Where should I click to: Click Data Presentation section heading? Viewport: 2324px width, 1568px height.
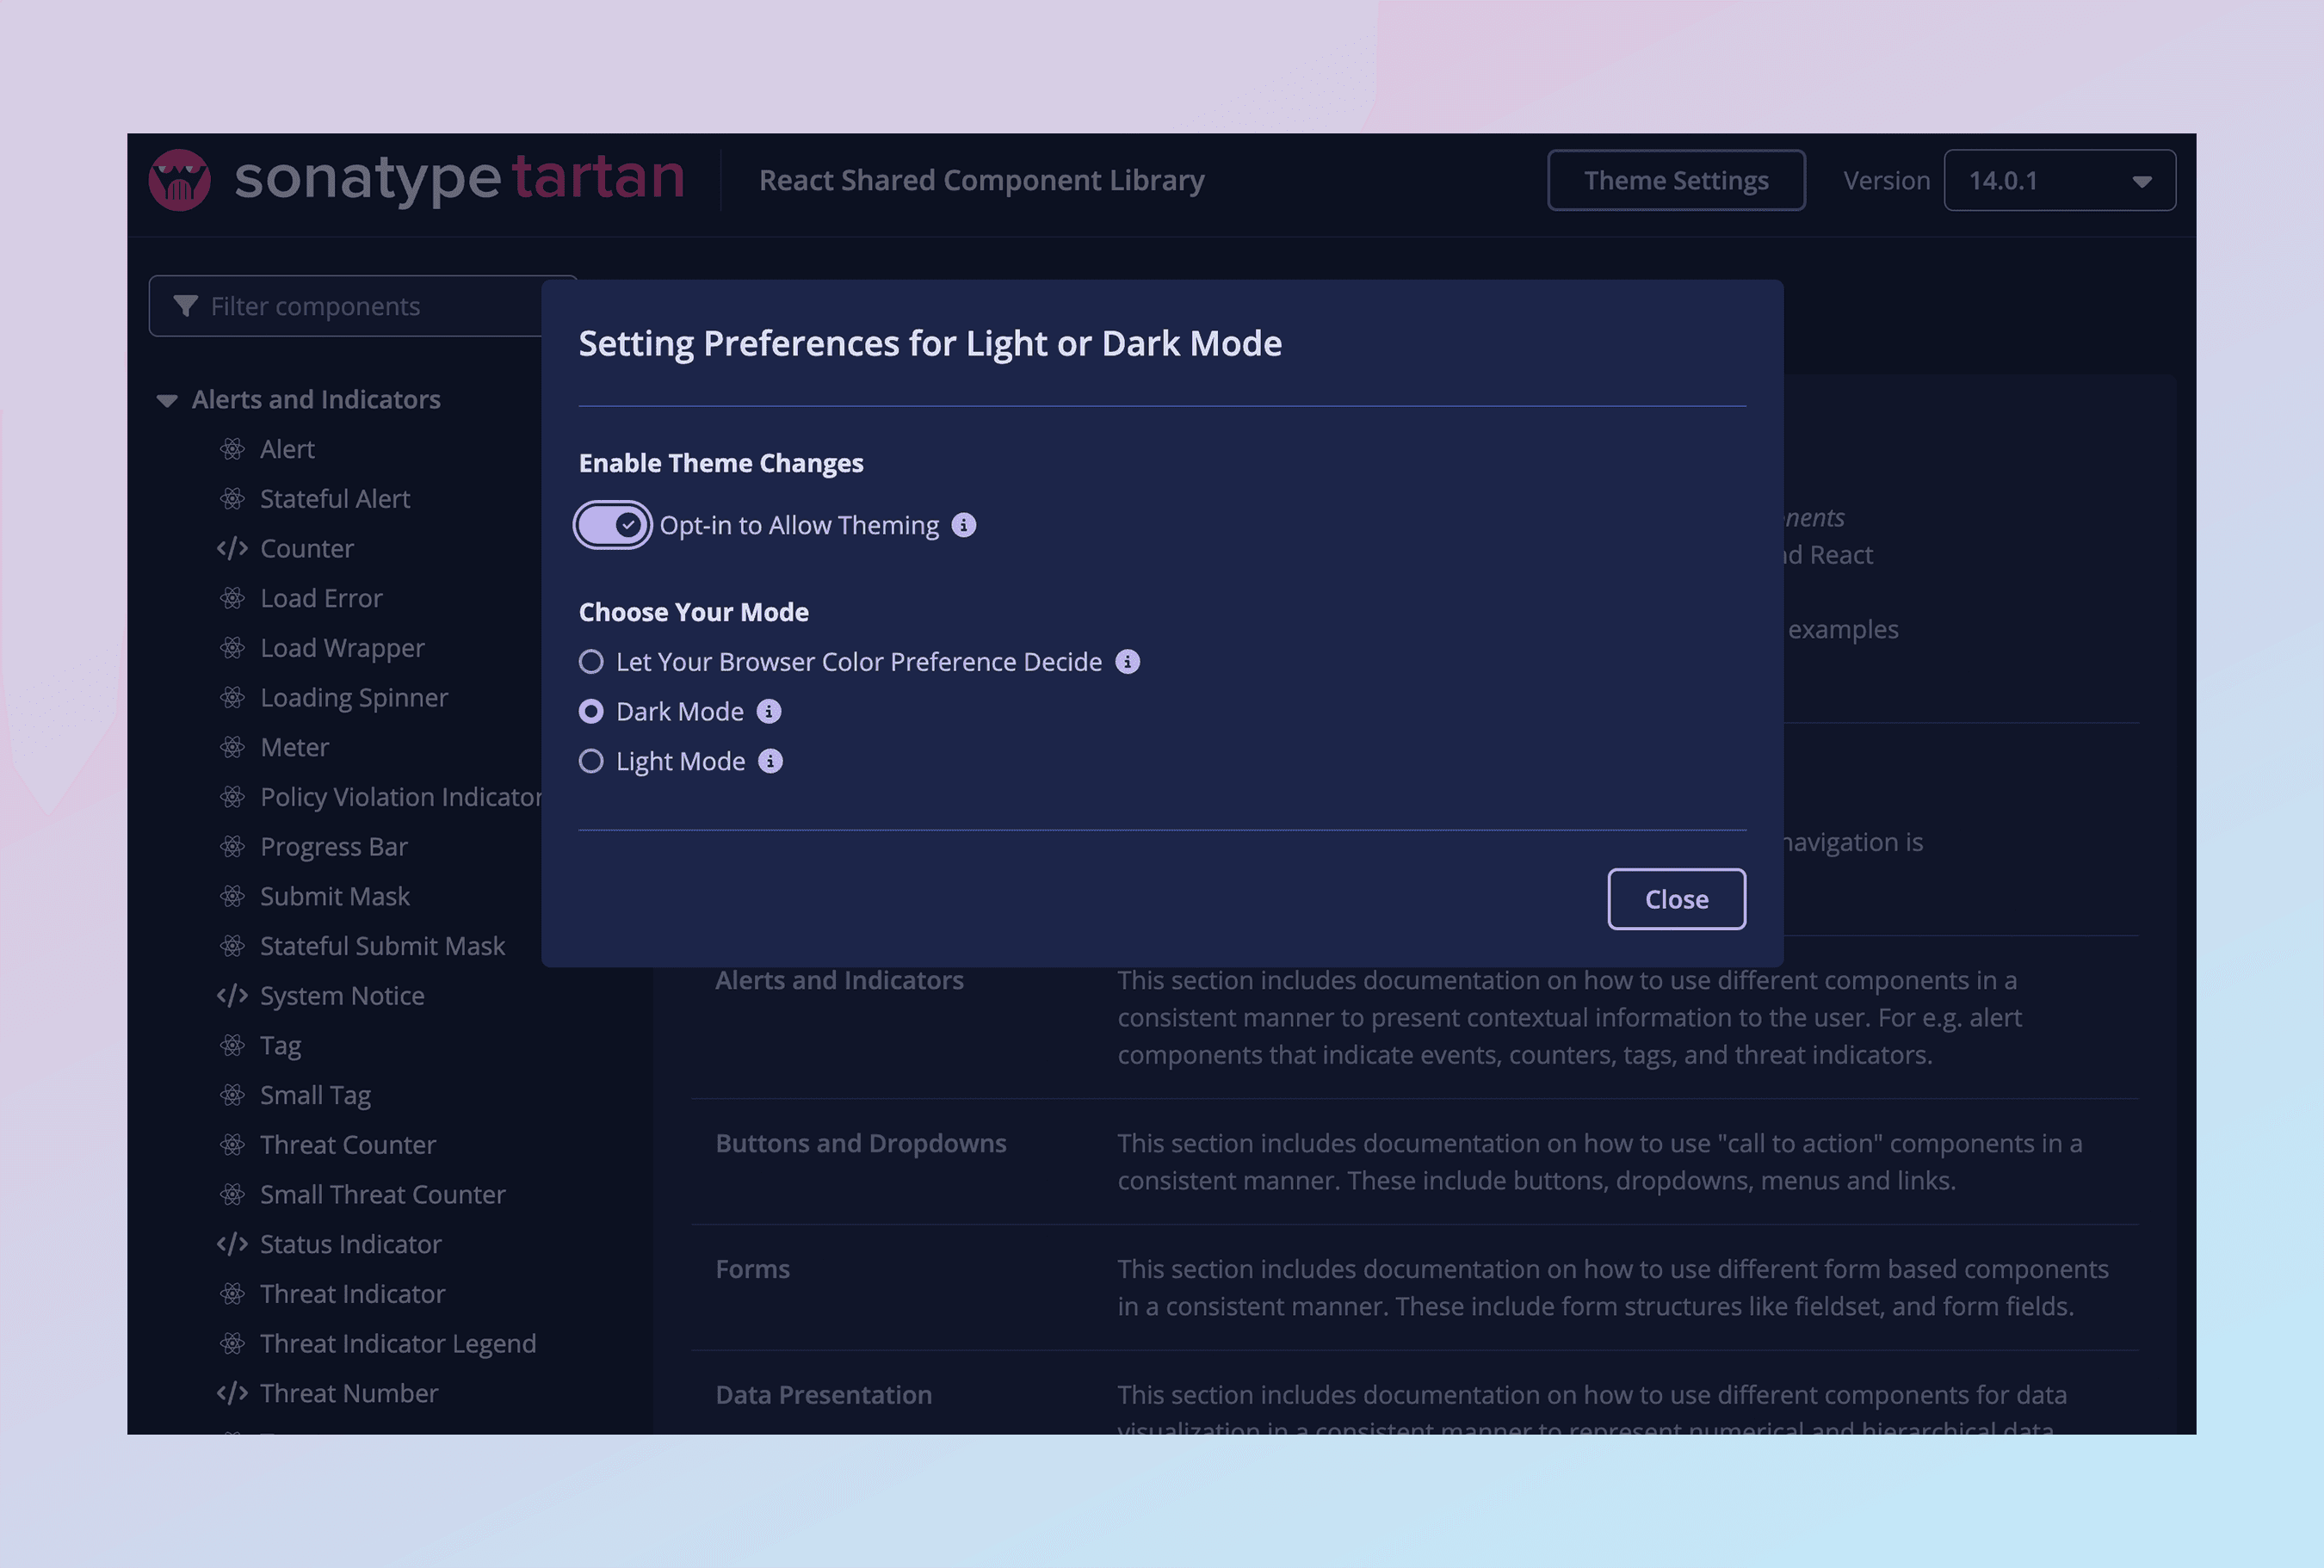point(824,1394)
